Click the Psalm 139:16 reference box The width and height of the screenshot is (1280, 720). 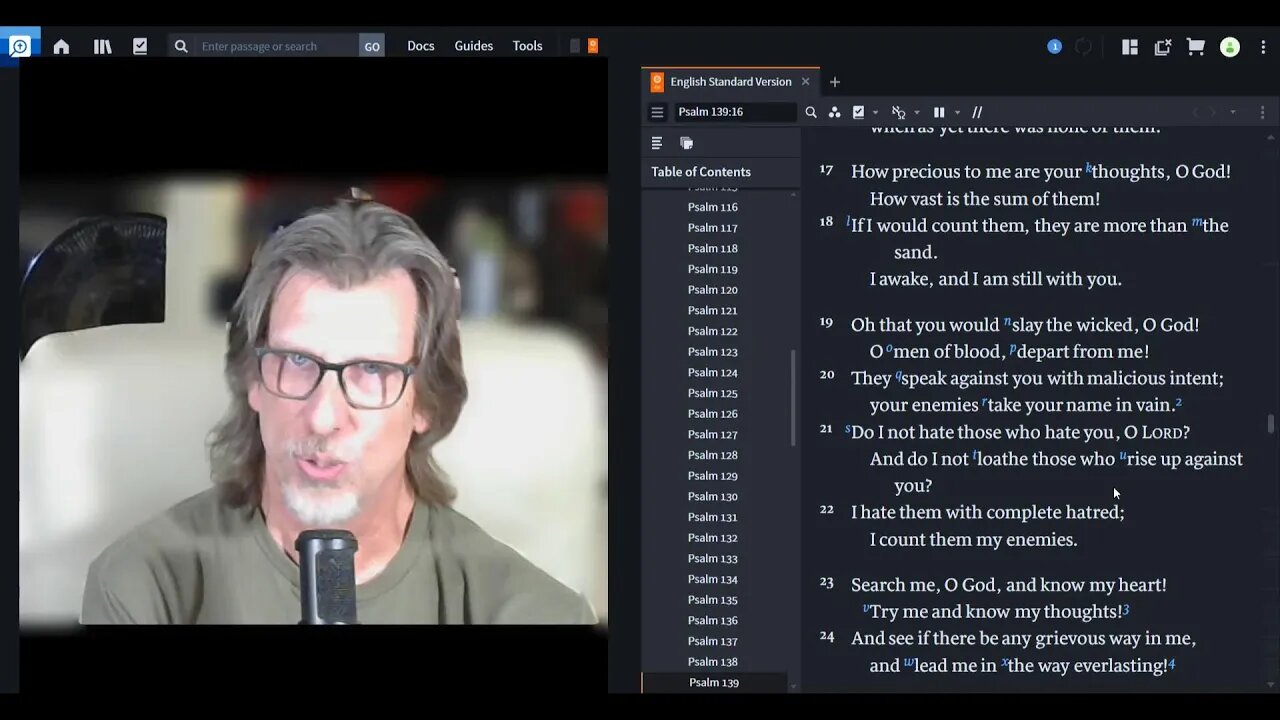(735, 112)
